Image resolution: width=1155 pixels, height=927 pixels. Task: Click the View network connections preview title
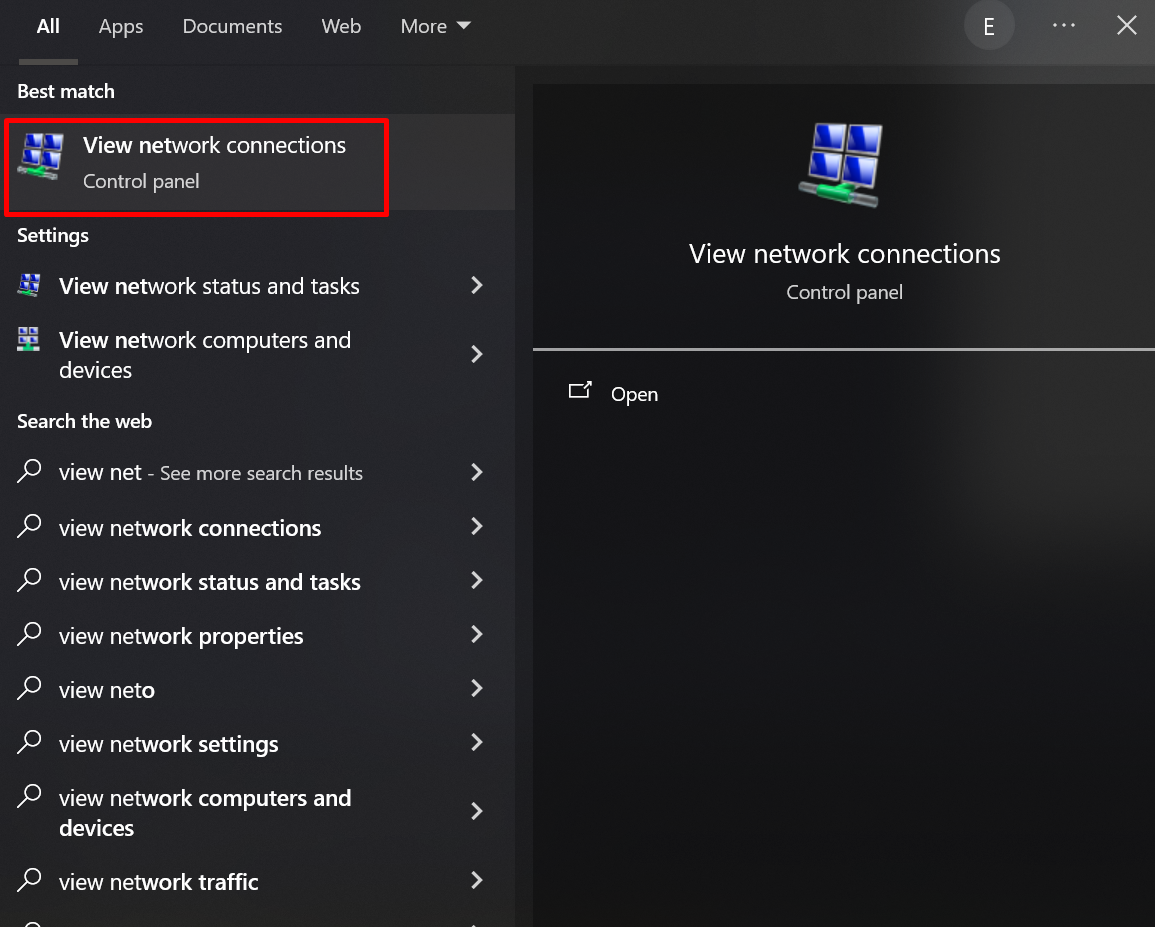click(844, 253)
